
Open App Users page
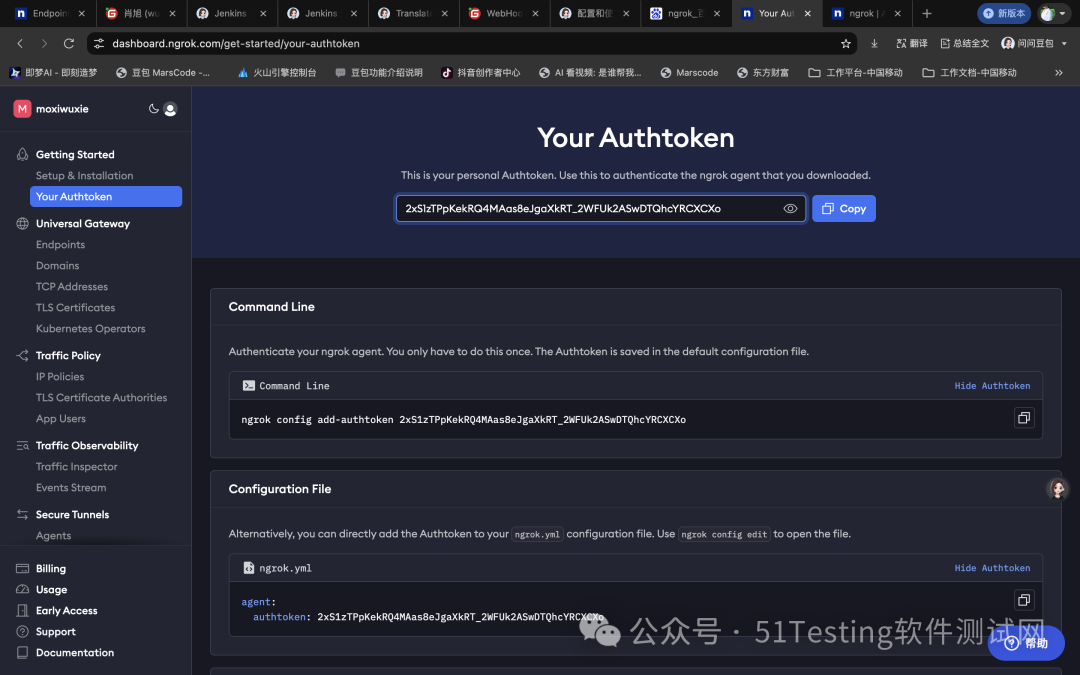(61, 418)
